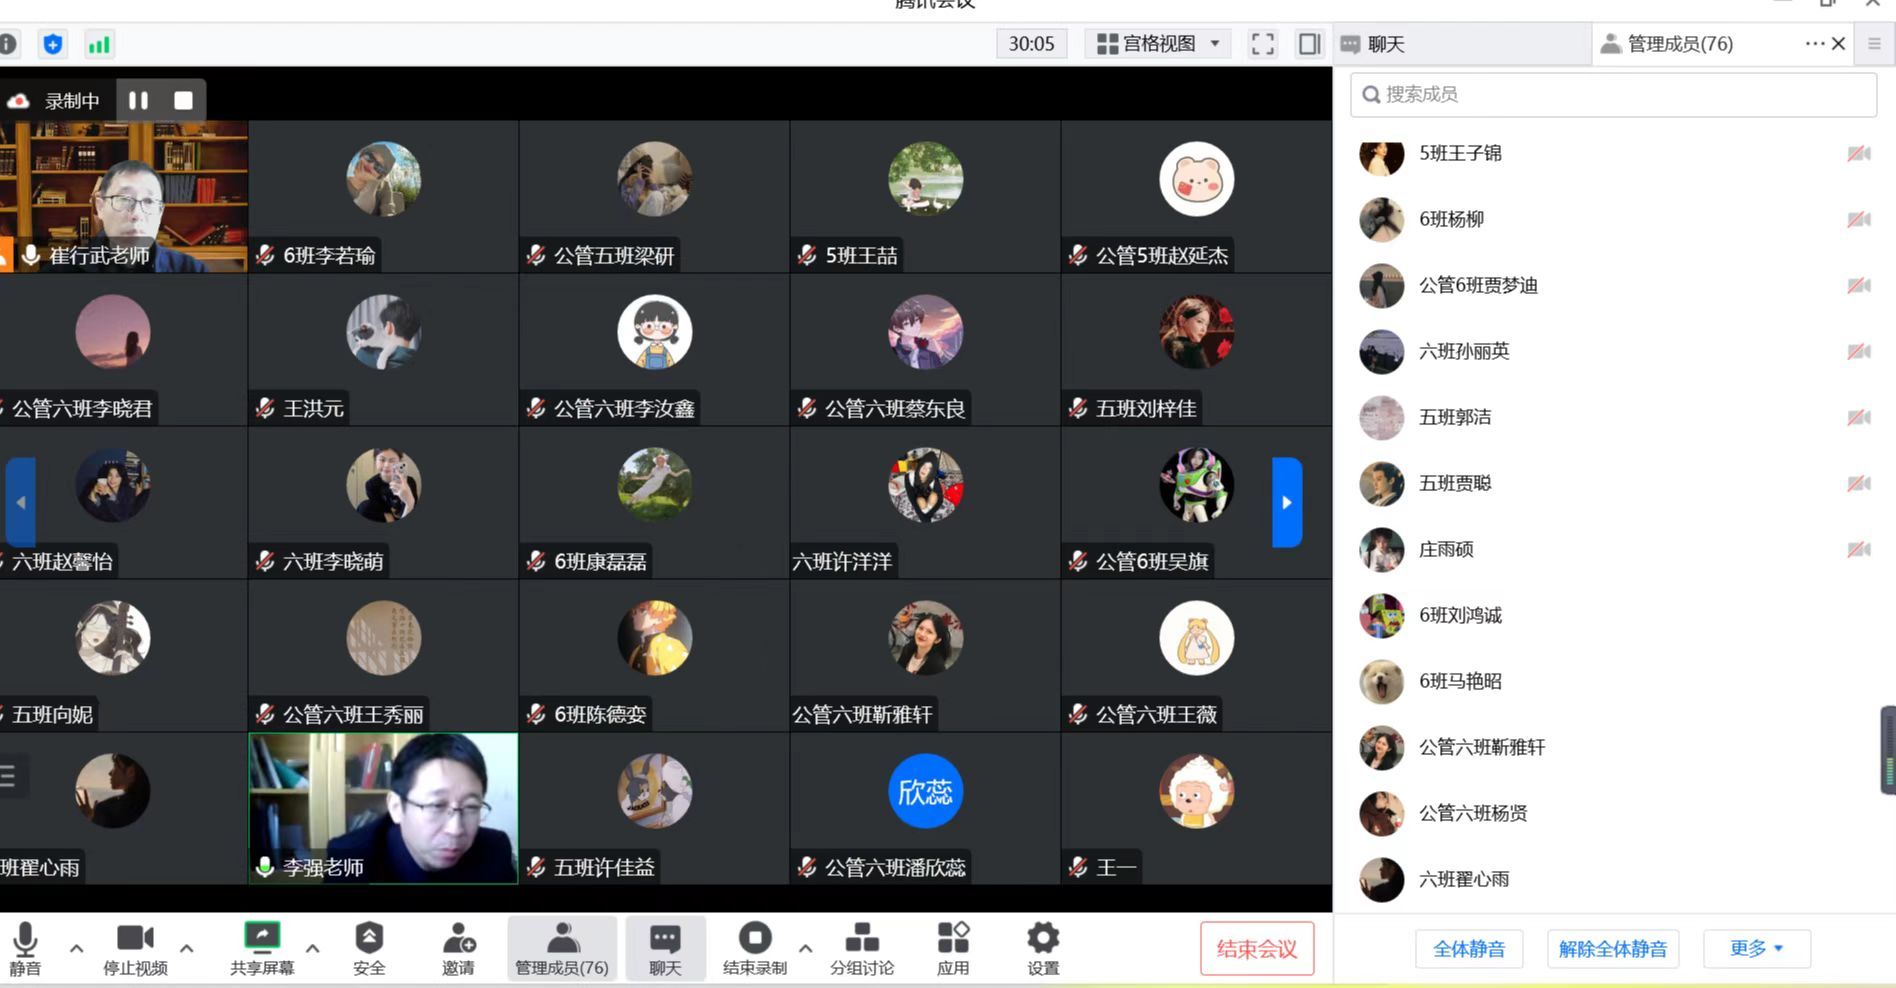Enter fullscreen mode with the fullscreen icon
Image resolution: width=1896 pixels, height=988 pixels.
[1262, 44]
